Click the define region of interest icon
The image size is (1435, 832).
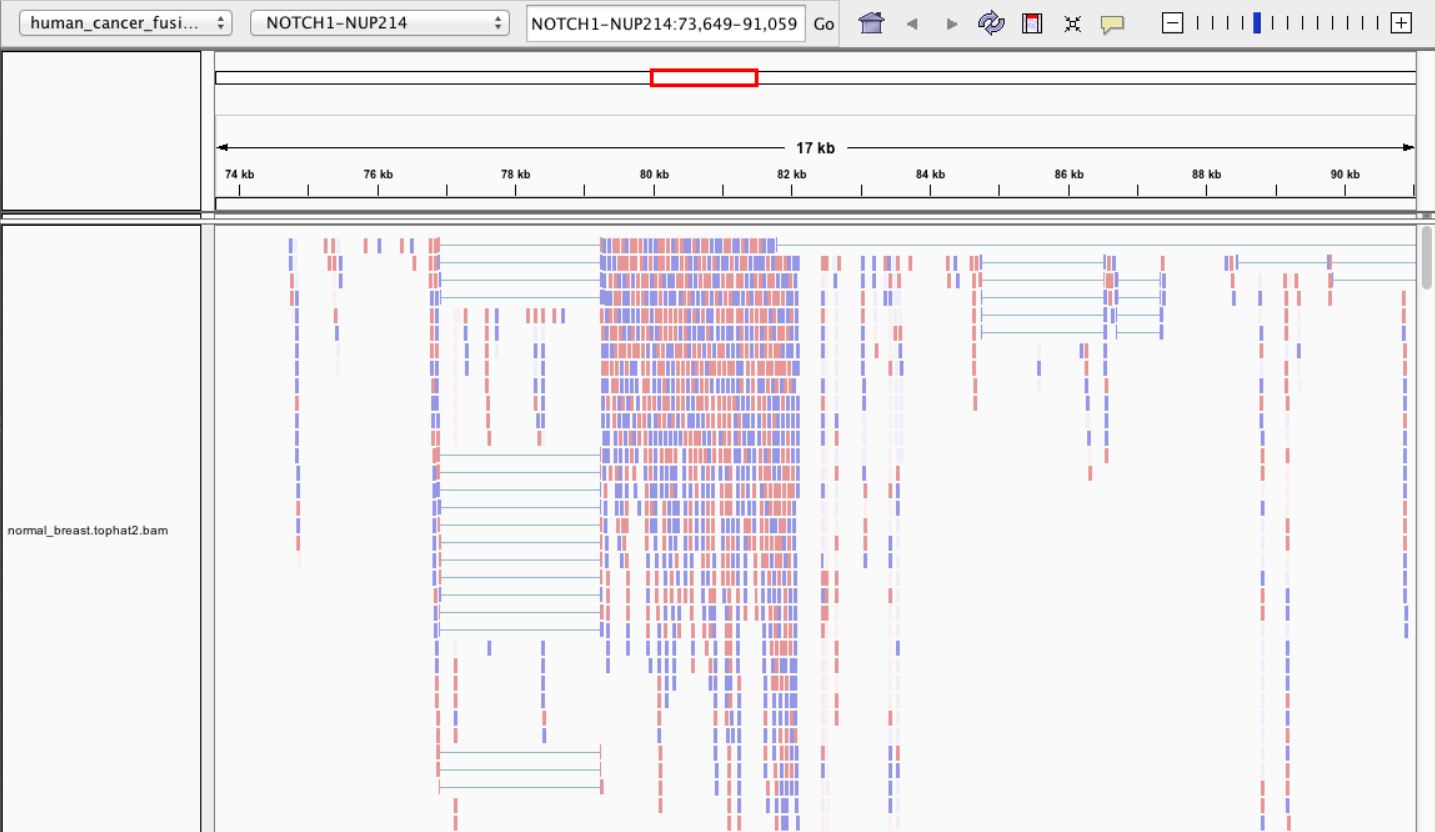1032,23
